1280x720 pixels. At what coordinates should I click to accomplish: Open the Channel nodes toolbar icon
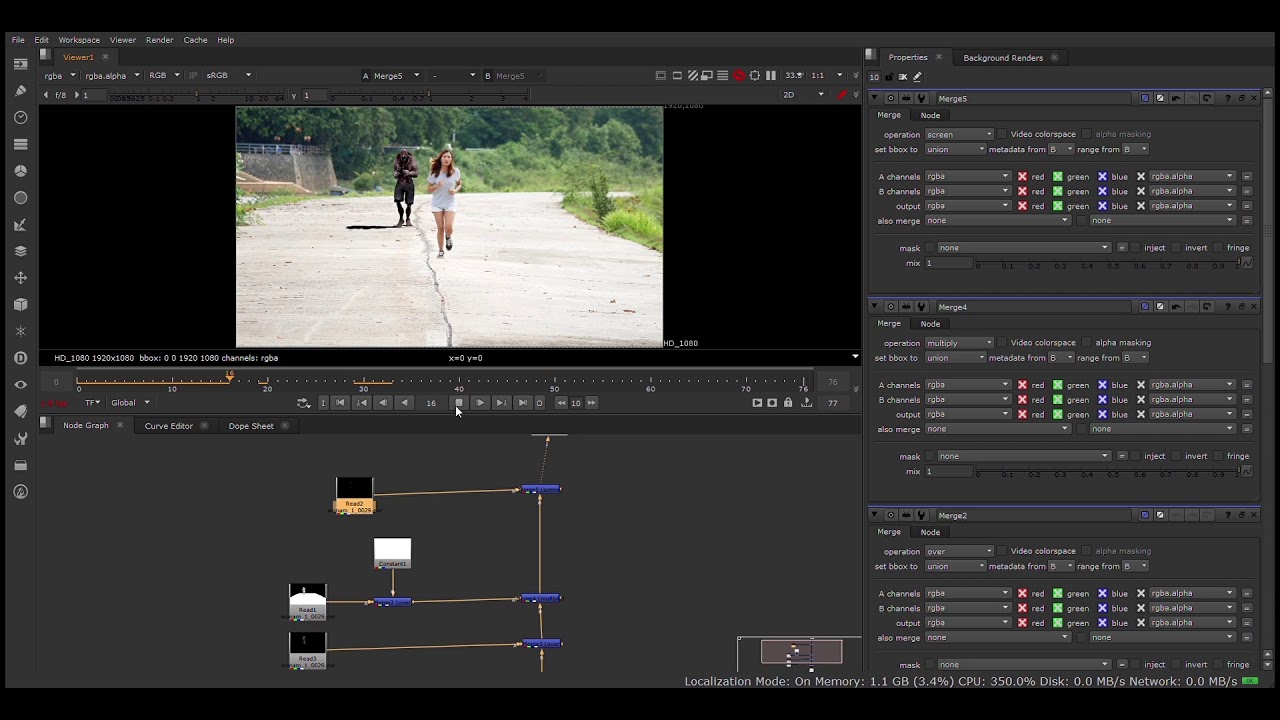point(20,144)
